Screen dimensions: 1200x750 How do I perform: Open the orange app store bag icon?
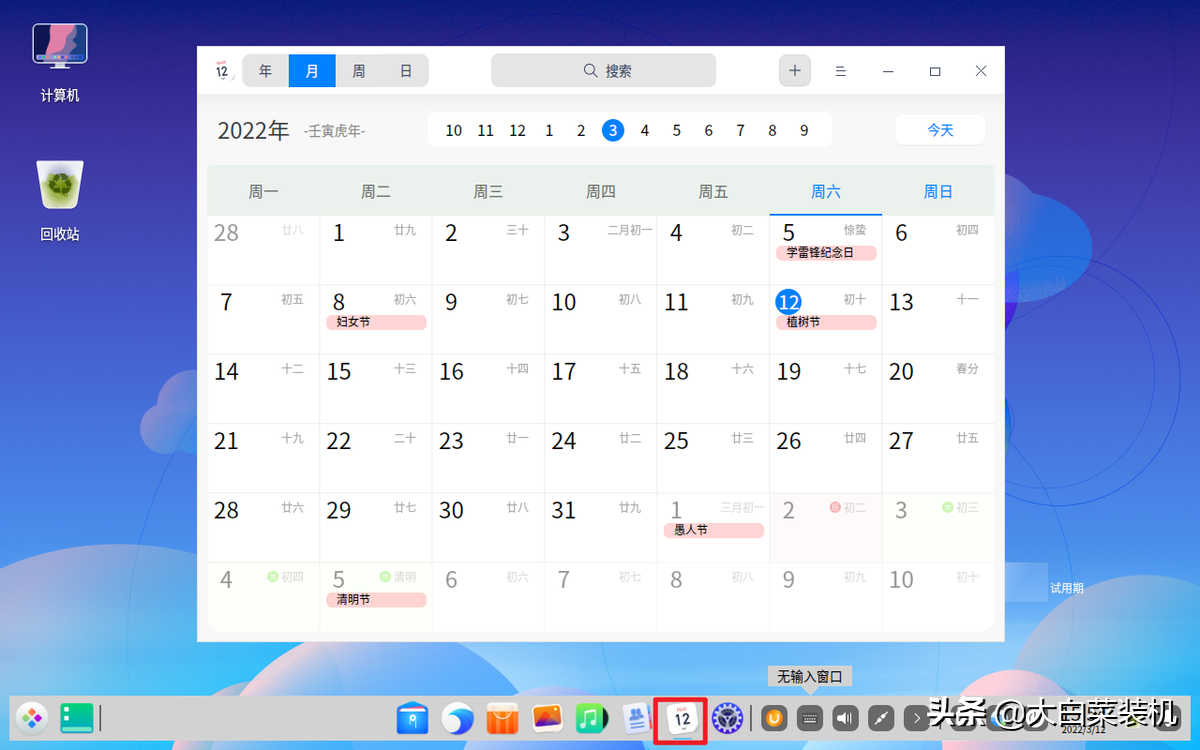tap(503, 718)
